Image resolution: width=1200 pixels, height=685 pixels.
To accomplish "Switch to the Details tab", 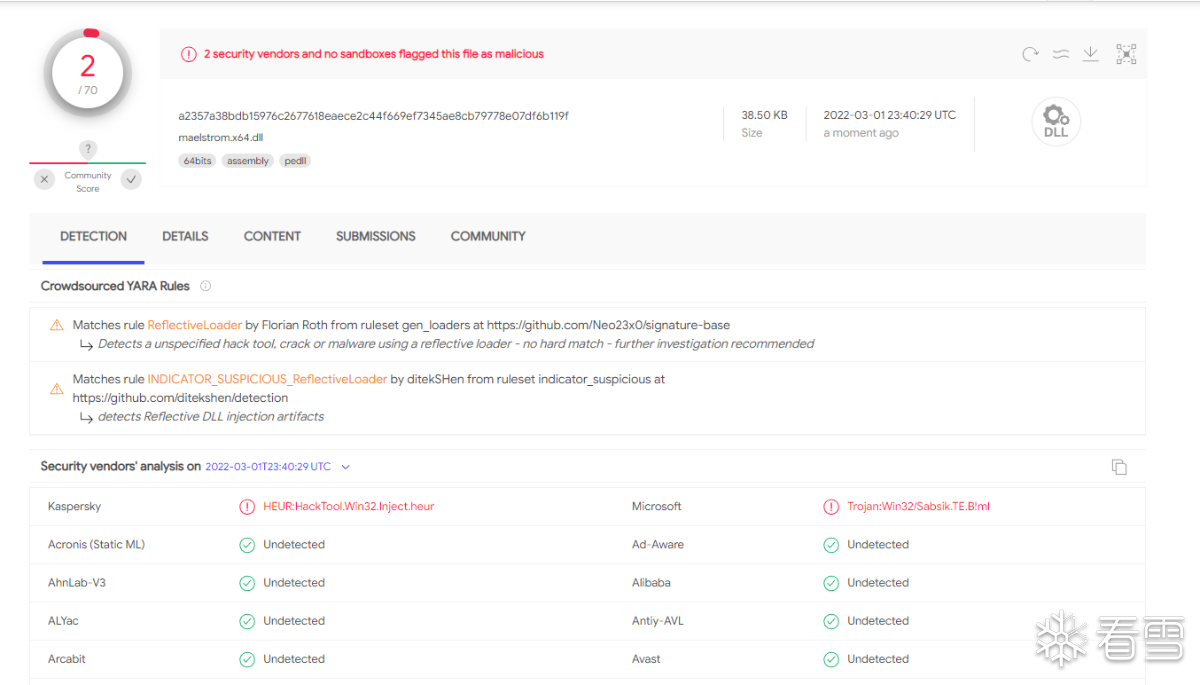I will pos(185,236).
